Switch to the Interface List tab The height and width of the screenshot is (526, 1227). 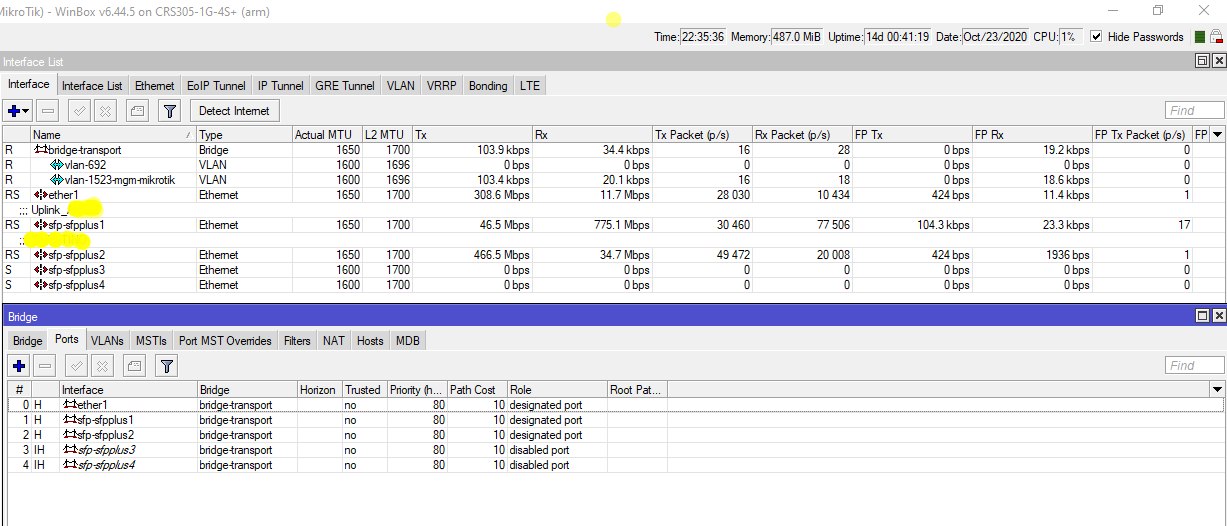(x=92, y=86)
